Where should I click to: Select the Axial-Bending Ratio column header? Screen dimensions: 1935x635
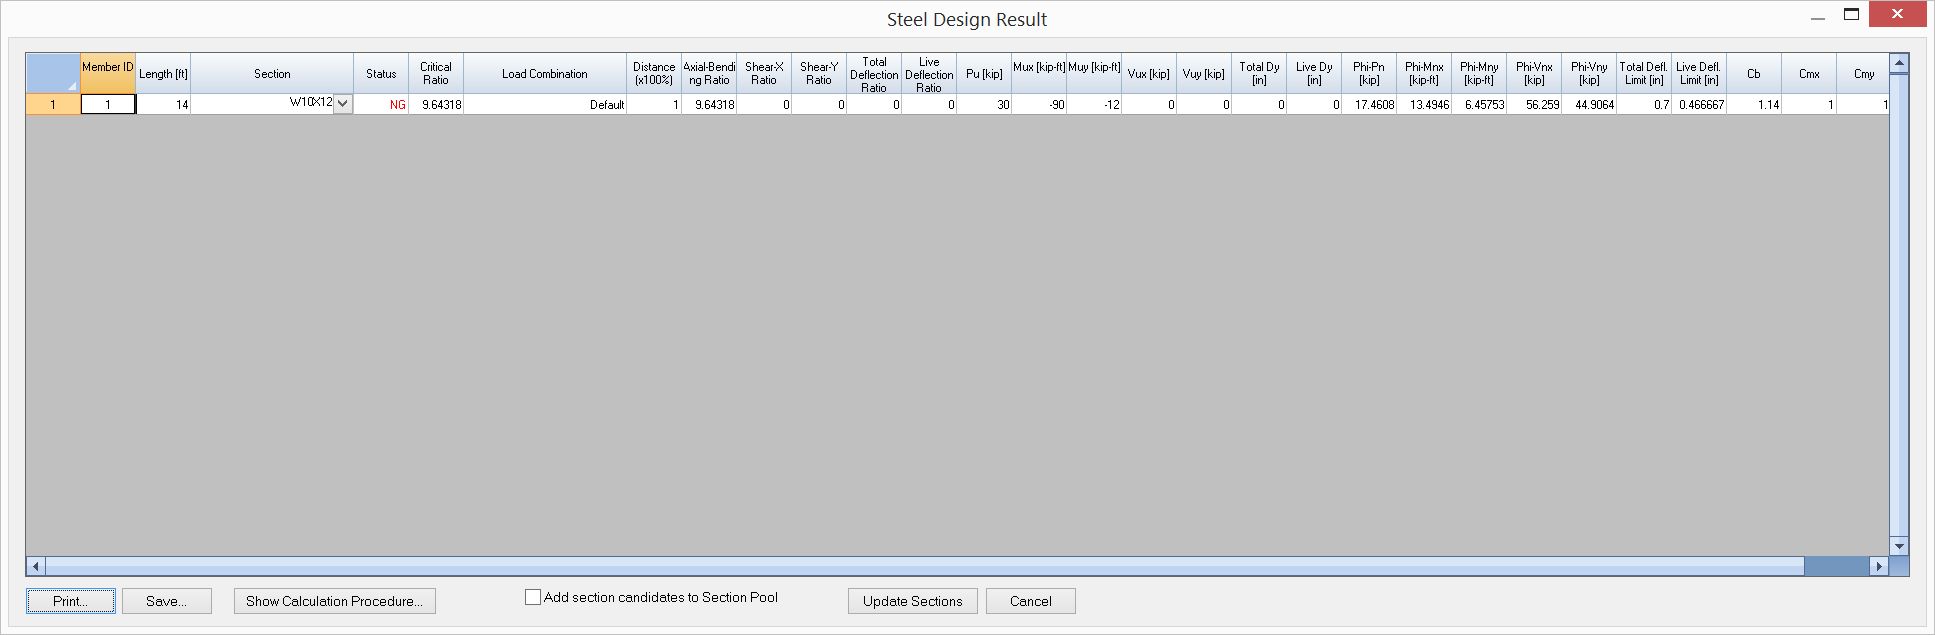(709, 73)
